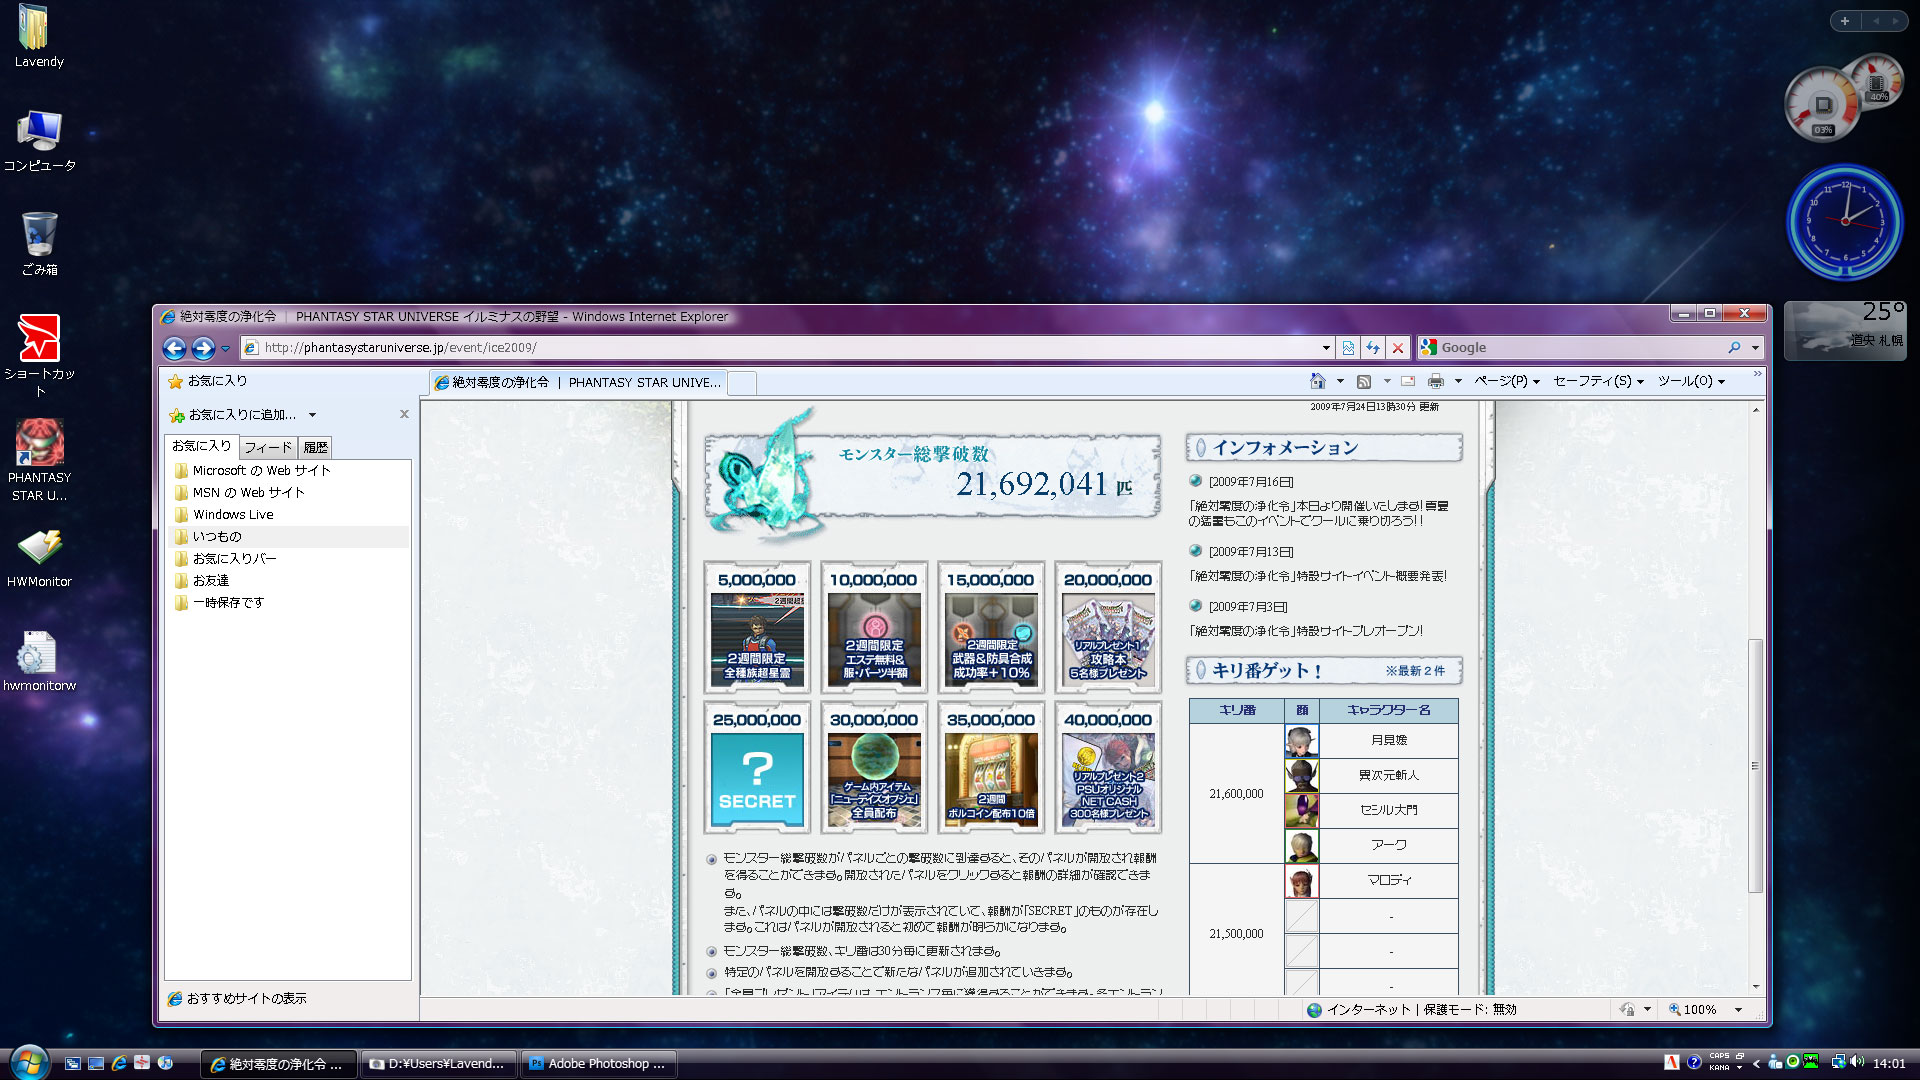Switch to D:¥Users¥Lavend... taskbar button

(438, 1064)
